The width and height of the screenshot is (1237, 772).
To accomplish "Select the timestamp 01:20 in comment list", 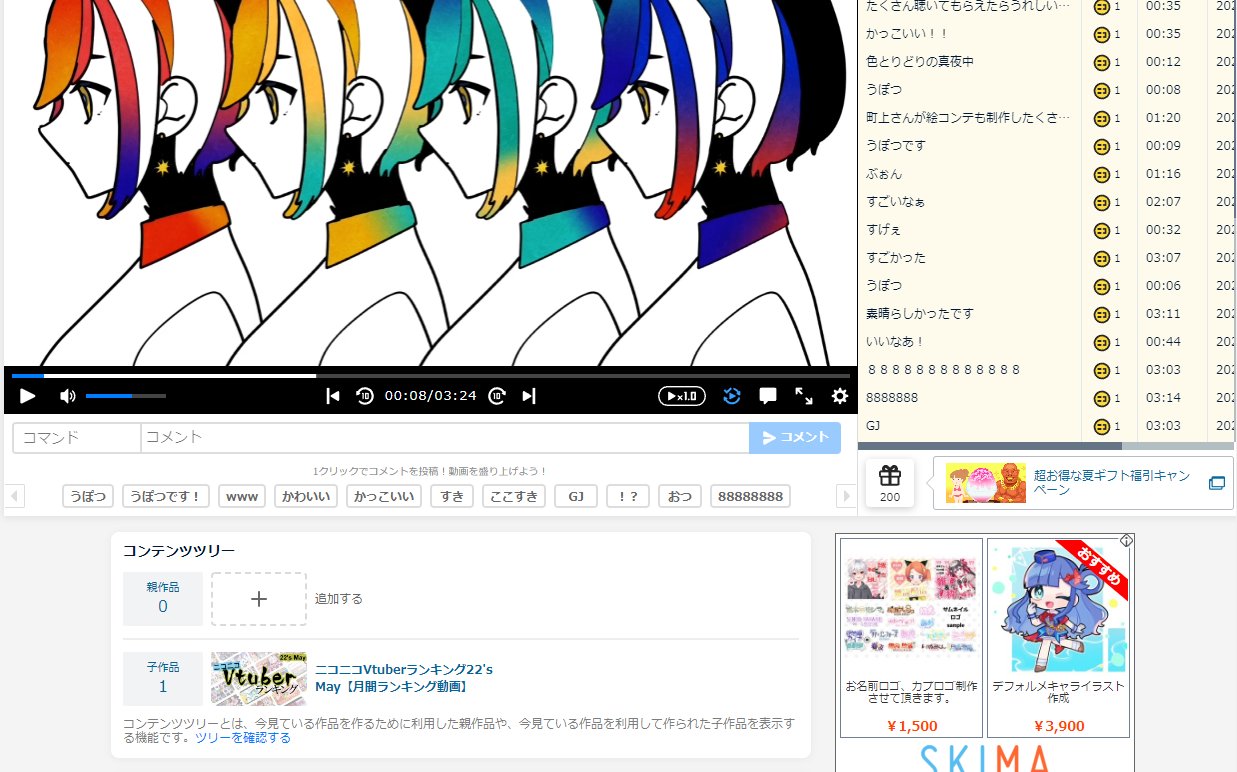I will [x=1163, y=118].
